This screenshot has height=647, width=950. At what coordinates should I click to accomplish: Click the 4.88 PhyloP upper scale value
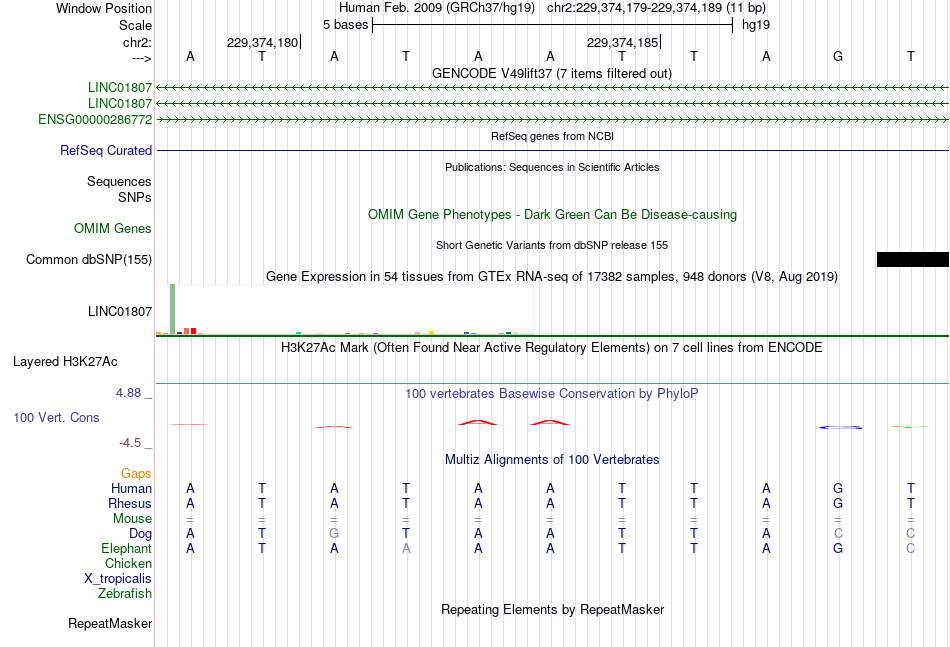128,393
